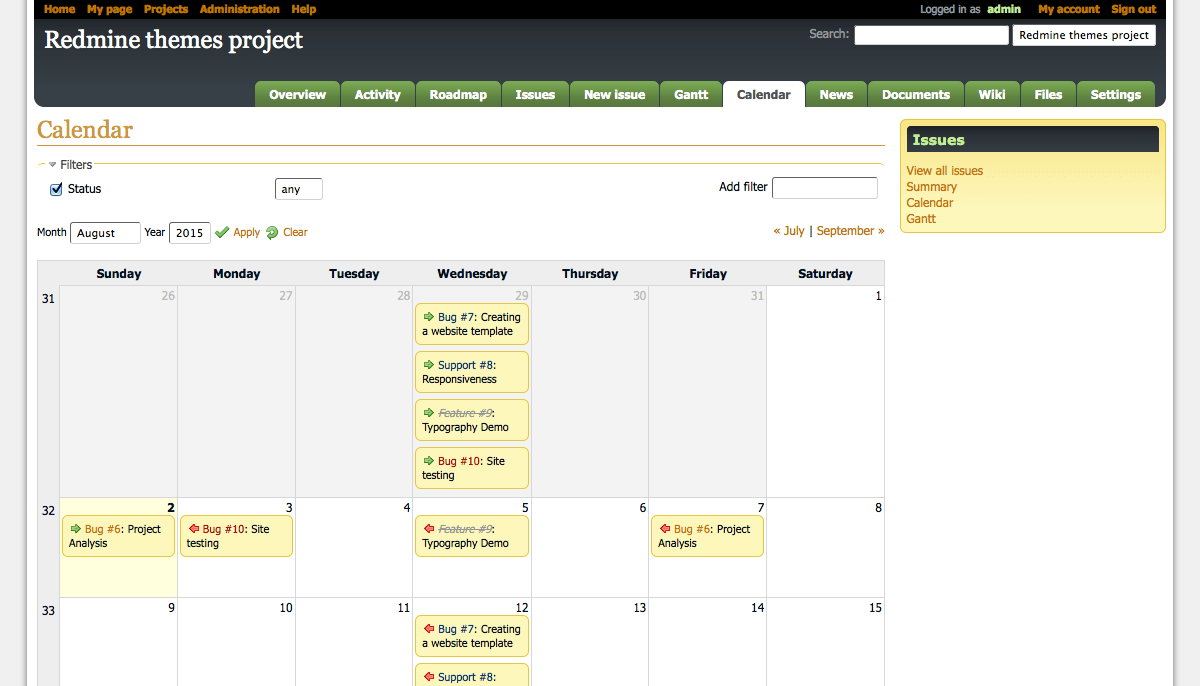This screenshot has width=1200, height=686.
Task: Click the red arrow beside Bug #10 on Monday the 3rd
Action: [193, 529]
